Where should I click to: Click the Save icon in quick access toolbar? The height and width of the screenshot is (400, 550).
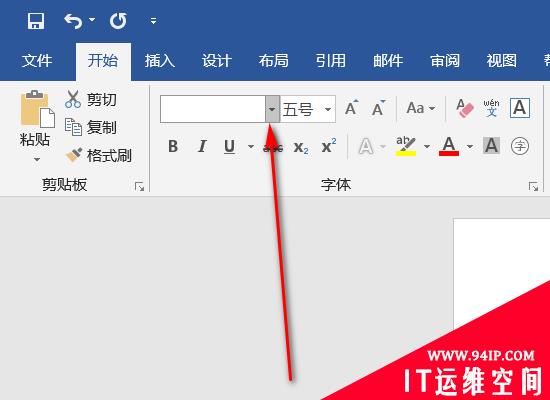[x=36, y=21]
